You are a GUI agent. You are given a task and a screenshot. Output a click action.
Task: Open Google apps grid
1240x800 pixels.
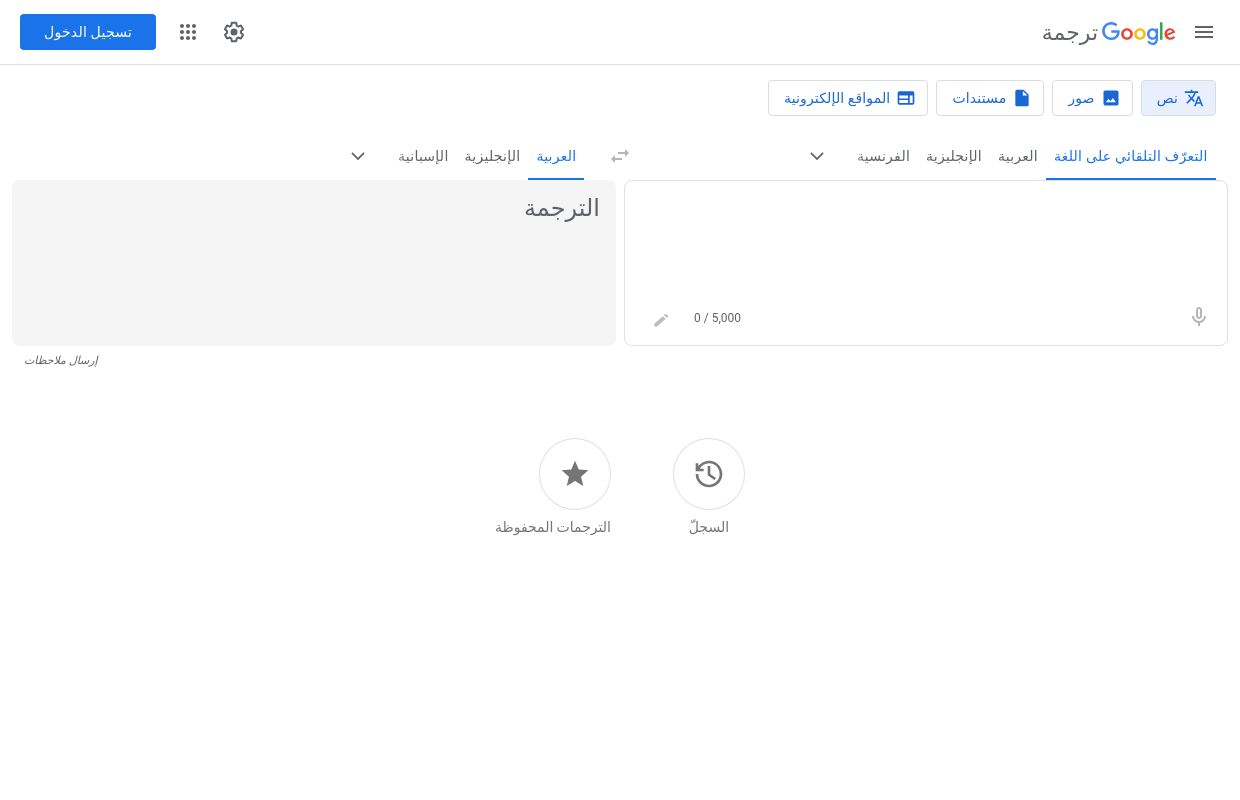(x=188, y=32)
